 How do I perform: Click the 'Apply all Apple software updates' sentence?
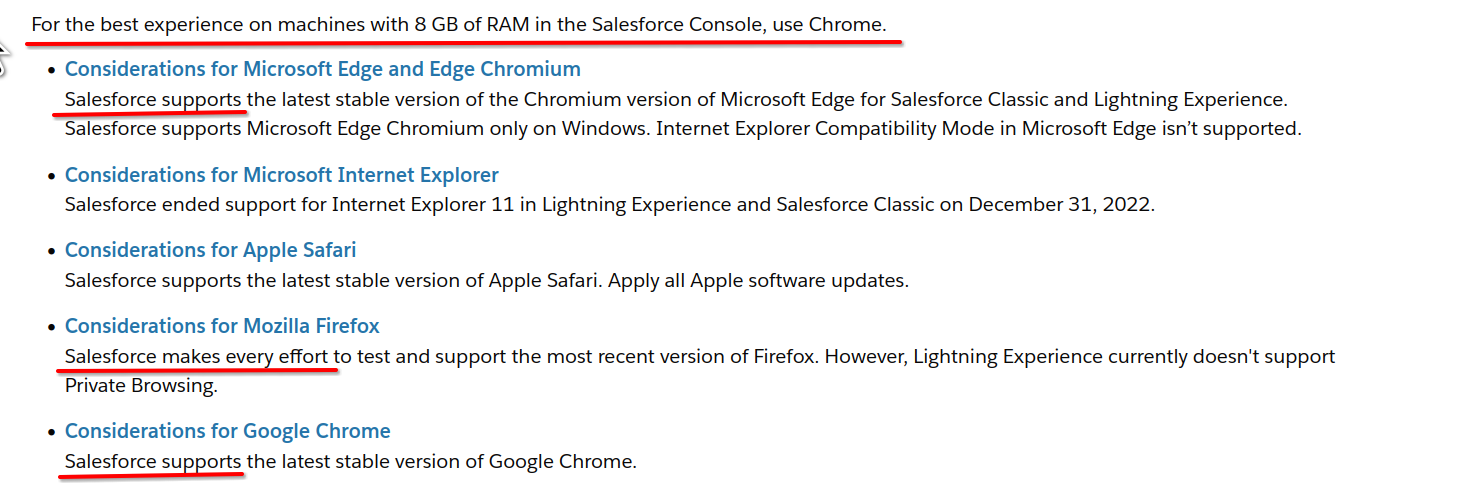[x=758, y=280]
